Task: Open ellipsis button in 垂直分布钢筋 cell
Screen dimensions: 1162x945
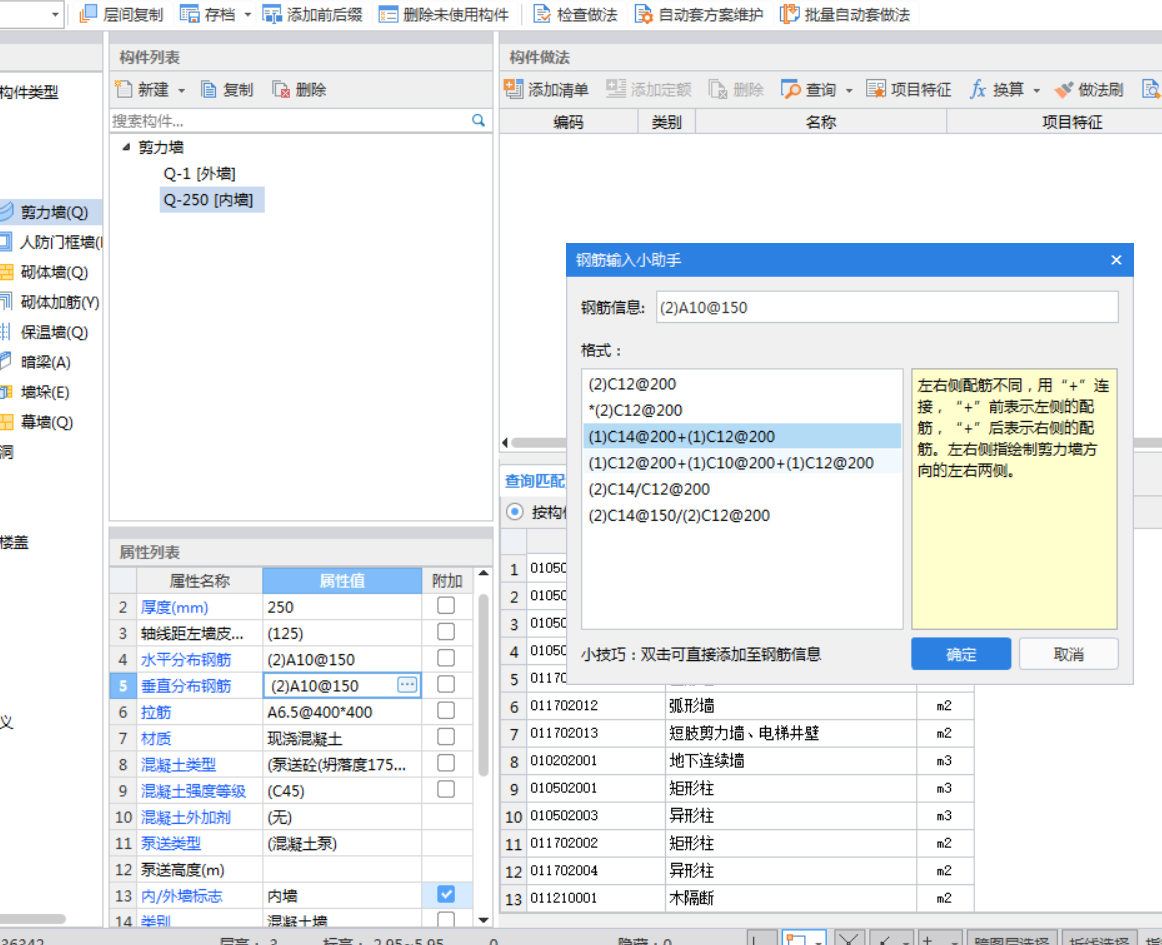Action: pyautogui.click(x=407, y=685)
